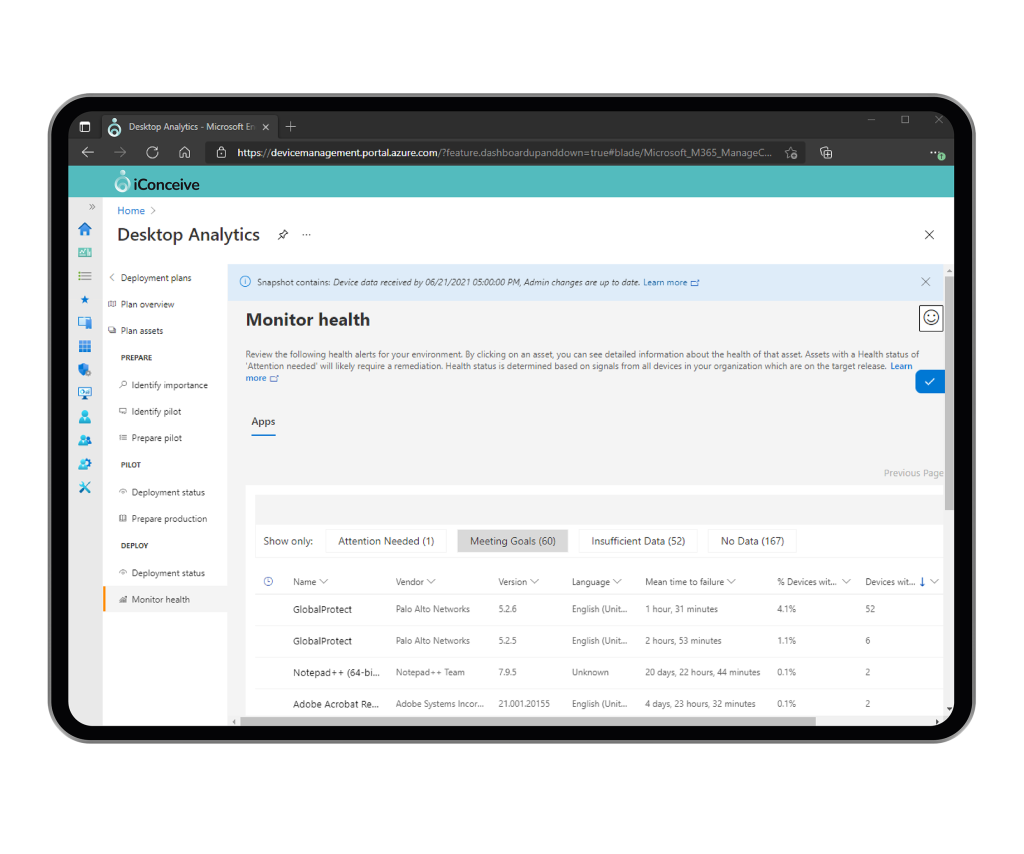The image size is (1024, 854).
Task: Open the Vendor column dropdown
Action: click(430, 582)
